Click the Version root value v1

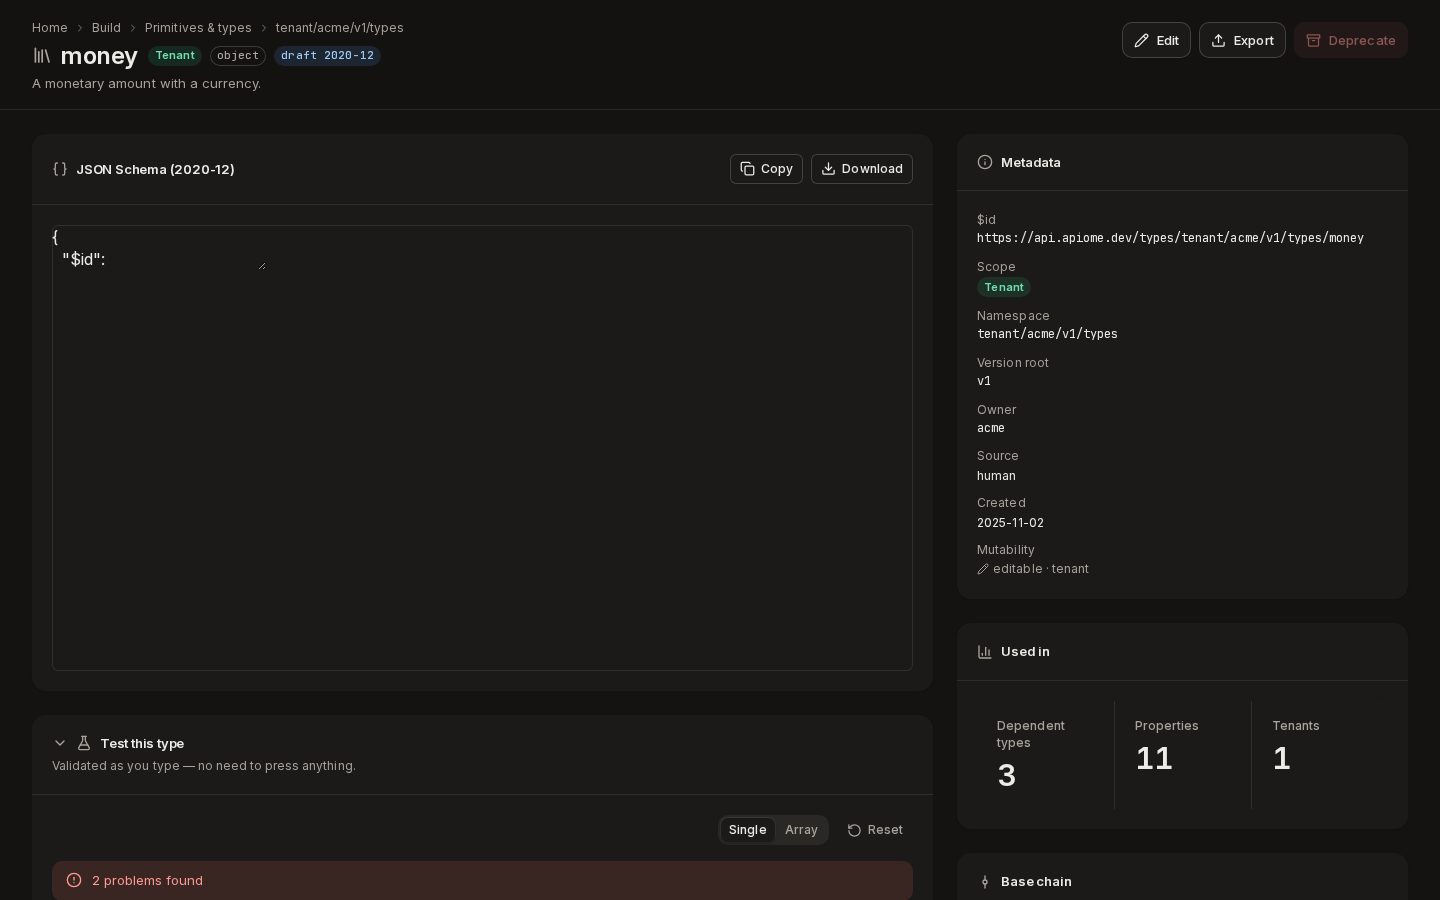[x=984, y=381]
